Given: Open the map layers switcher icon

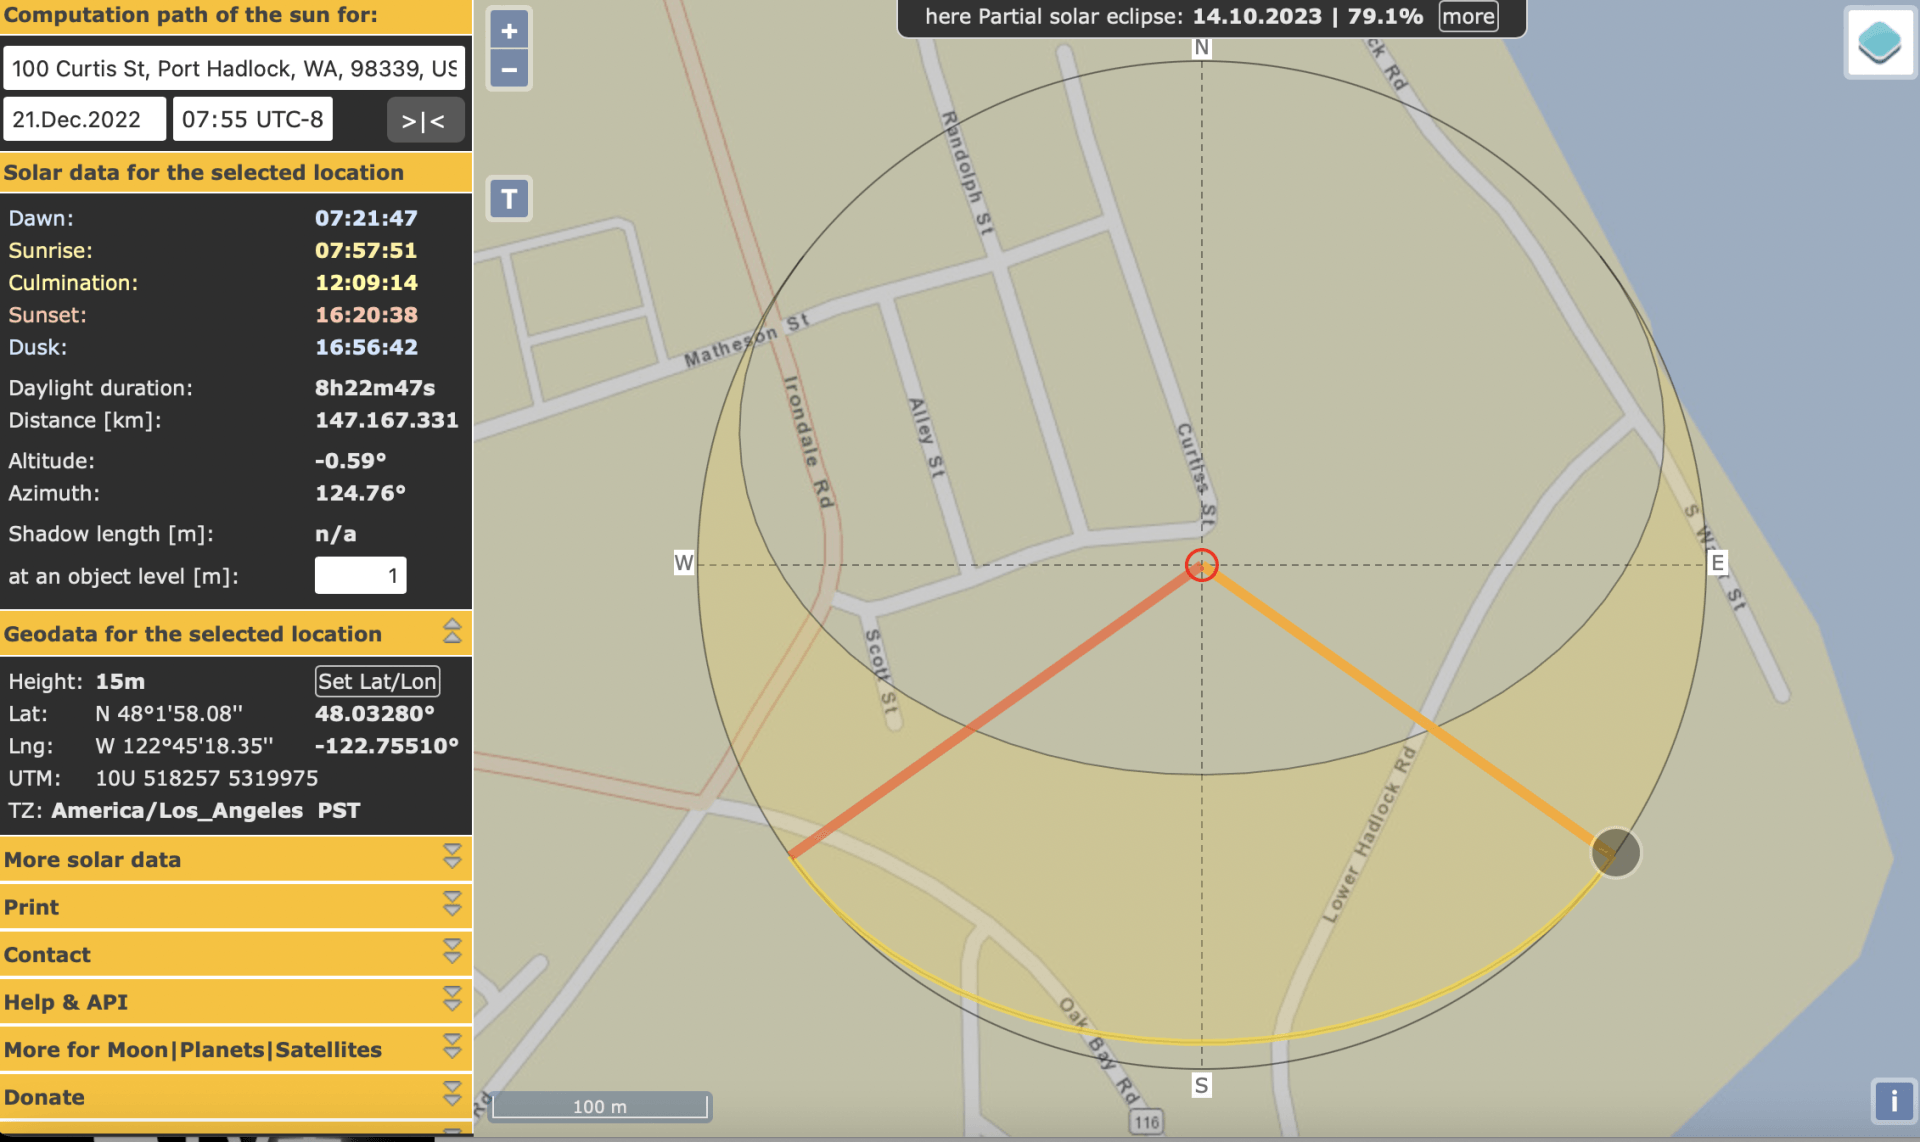Looking at the screenshot, I should (1879, 41).
